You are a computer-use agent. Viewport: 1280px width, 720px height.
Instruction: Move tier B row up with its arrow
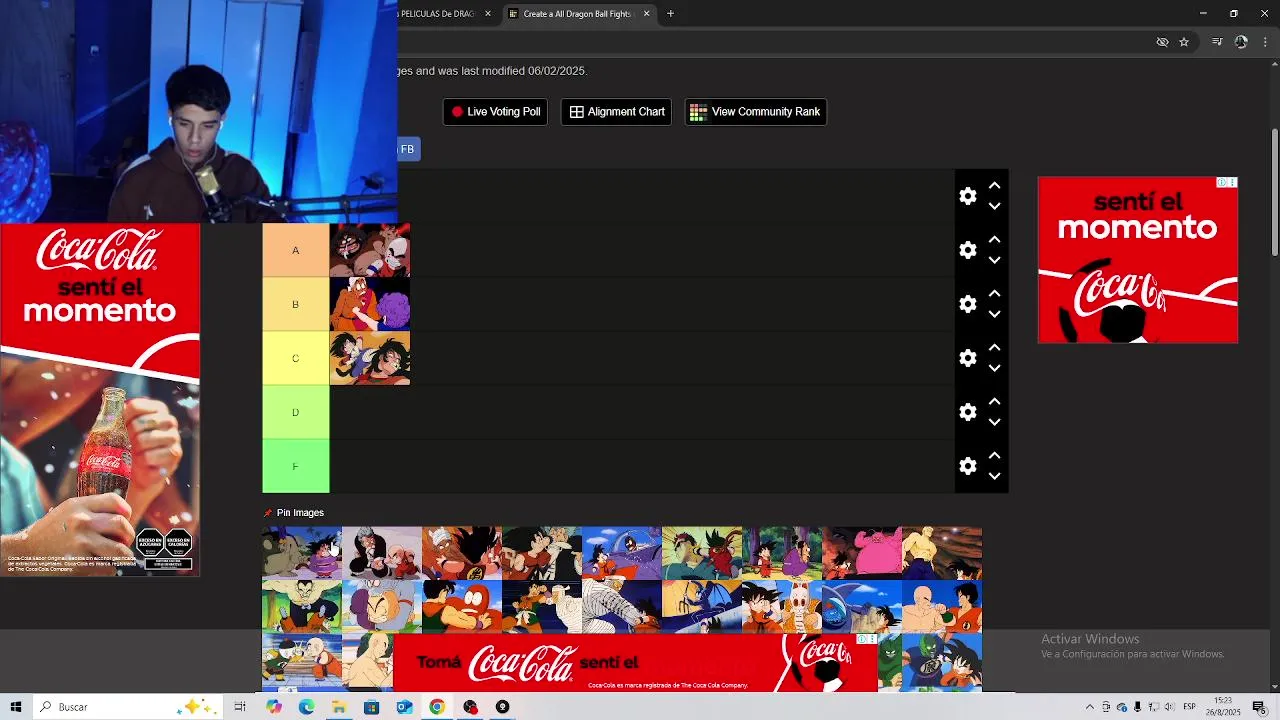[994, 294]
